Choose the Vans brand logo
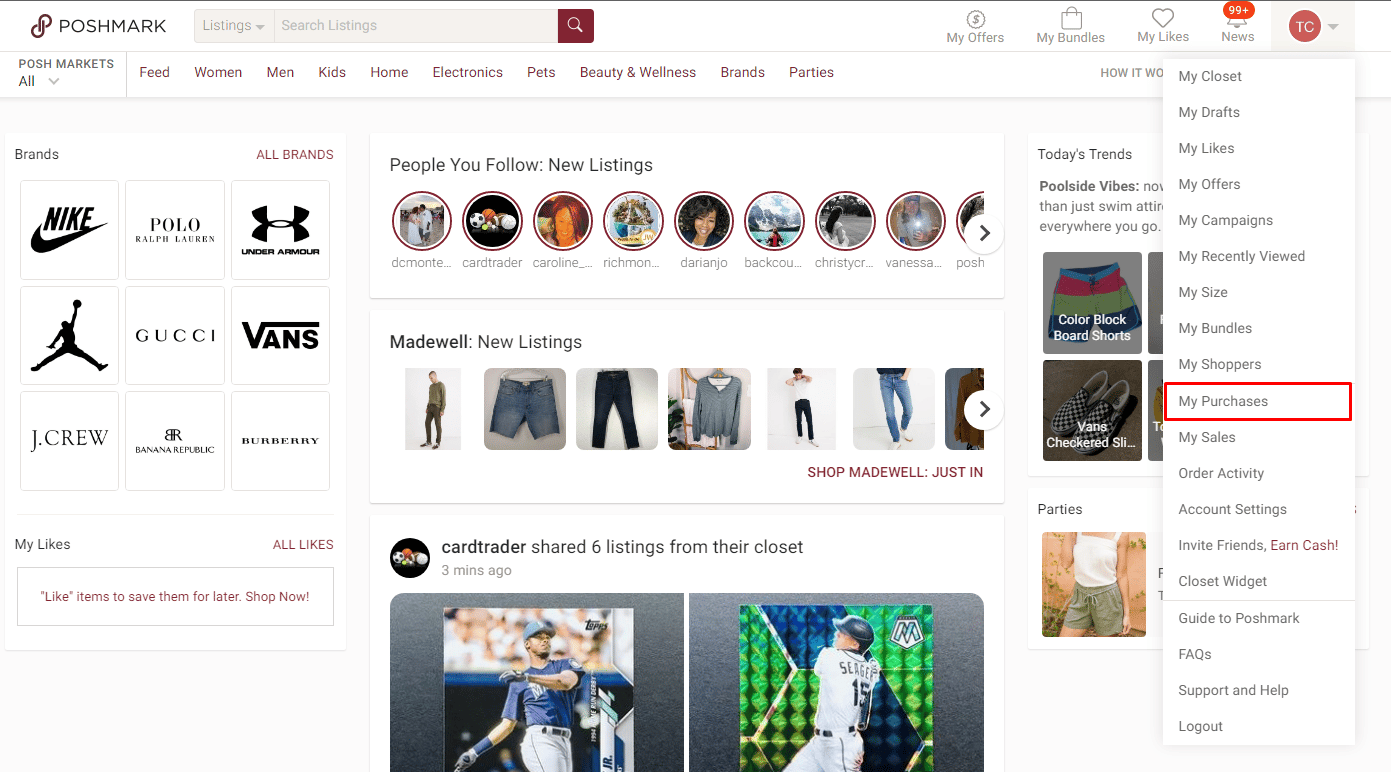This screenshot has height=772, width=1391. pyautogui.click(x=280, y=335)
